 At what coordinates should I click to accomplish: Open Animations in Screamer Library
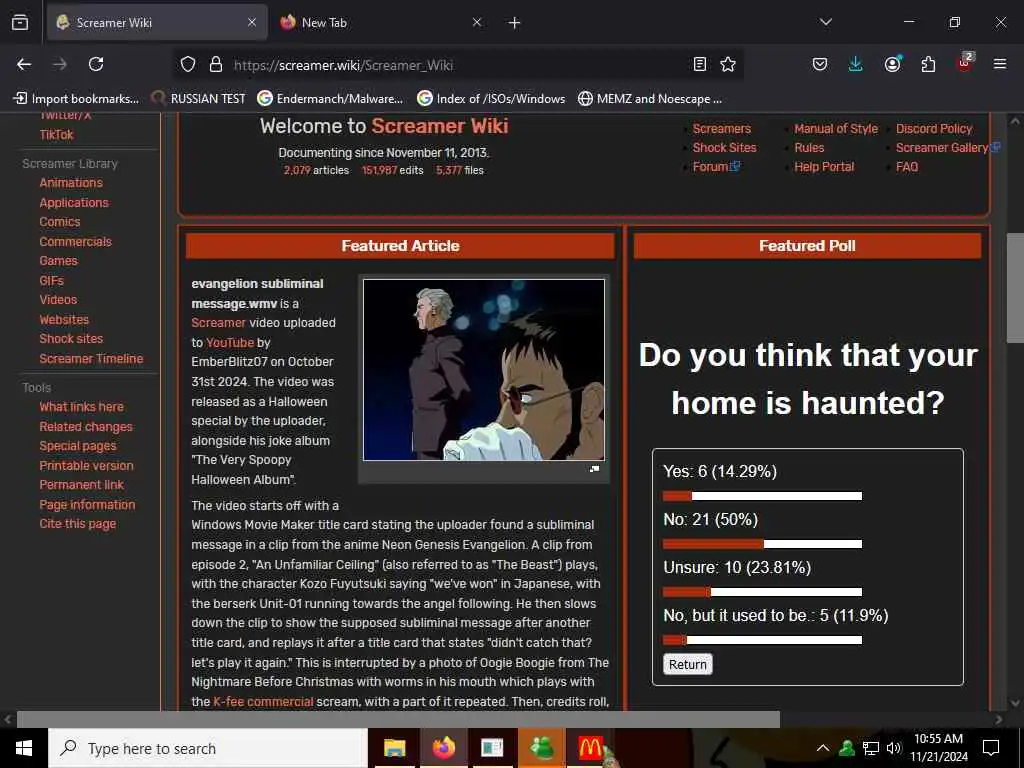coord(71,183)
